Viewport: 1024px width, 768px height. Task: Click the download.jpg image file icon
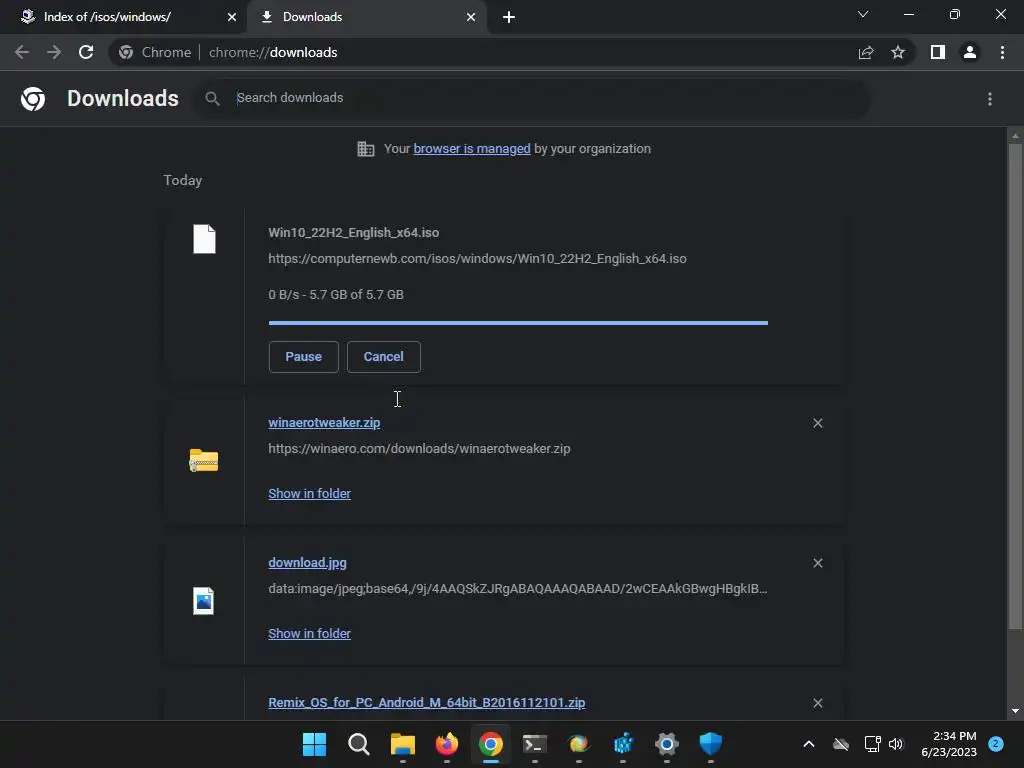(204, 601)
